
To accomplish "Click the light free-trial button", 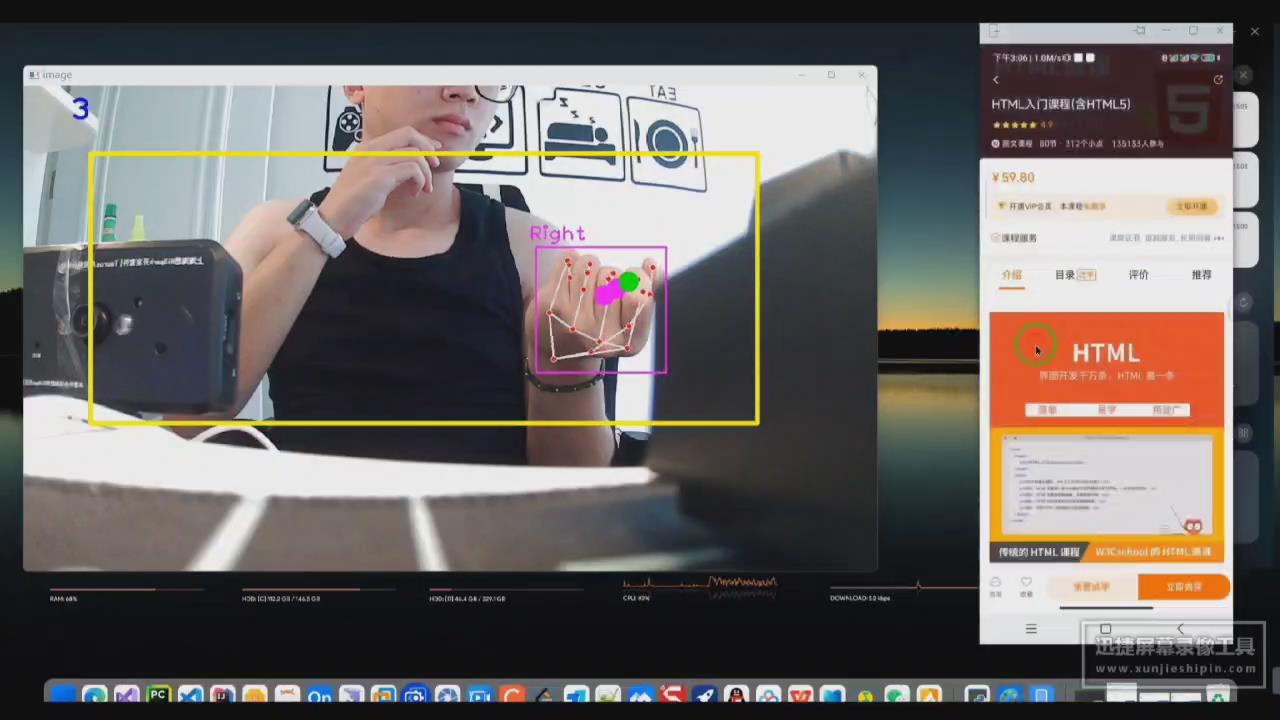I will coord(1091,587).
